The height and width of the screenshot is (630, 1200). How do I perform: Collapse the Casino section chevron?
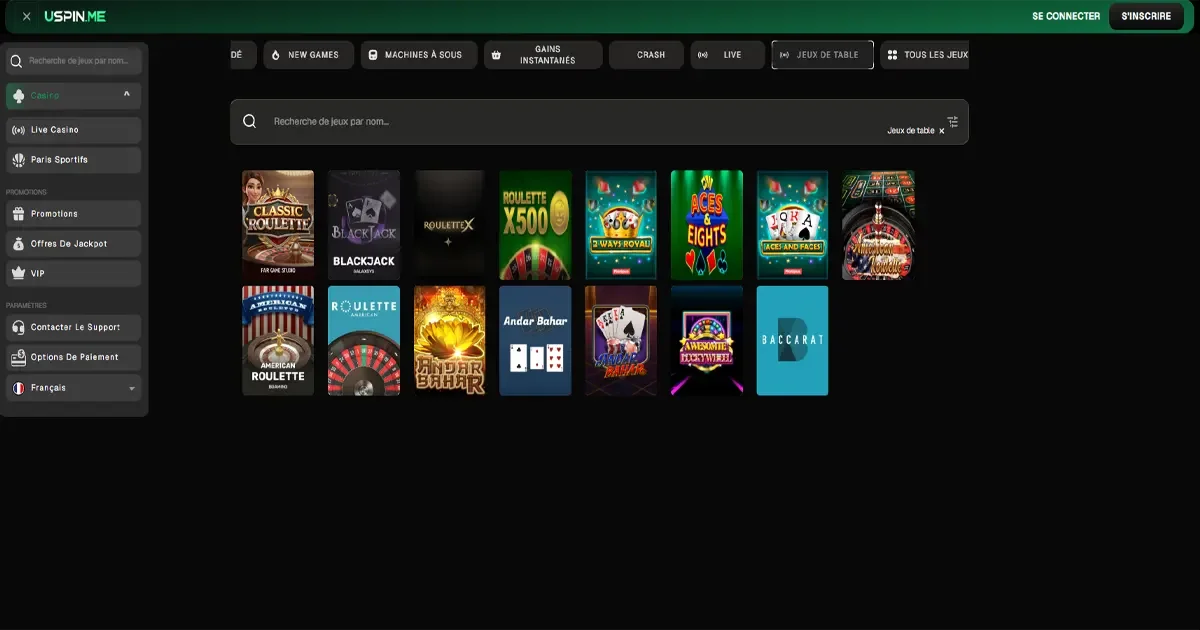coord(127,95)
